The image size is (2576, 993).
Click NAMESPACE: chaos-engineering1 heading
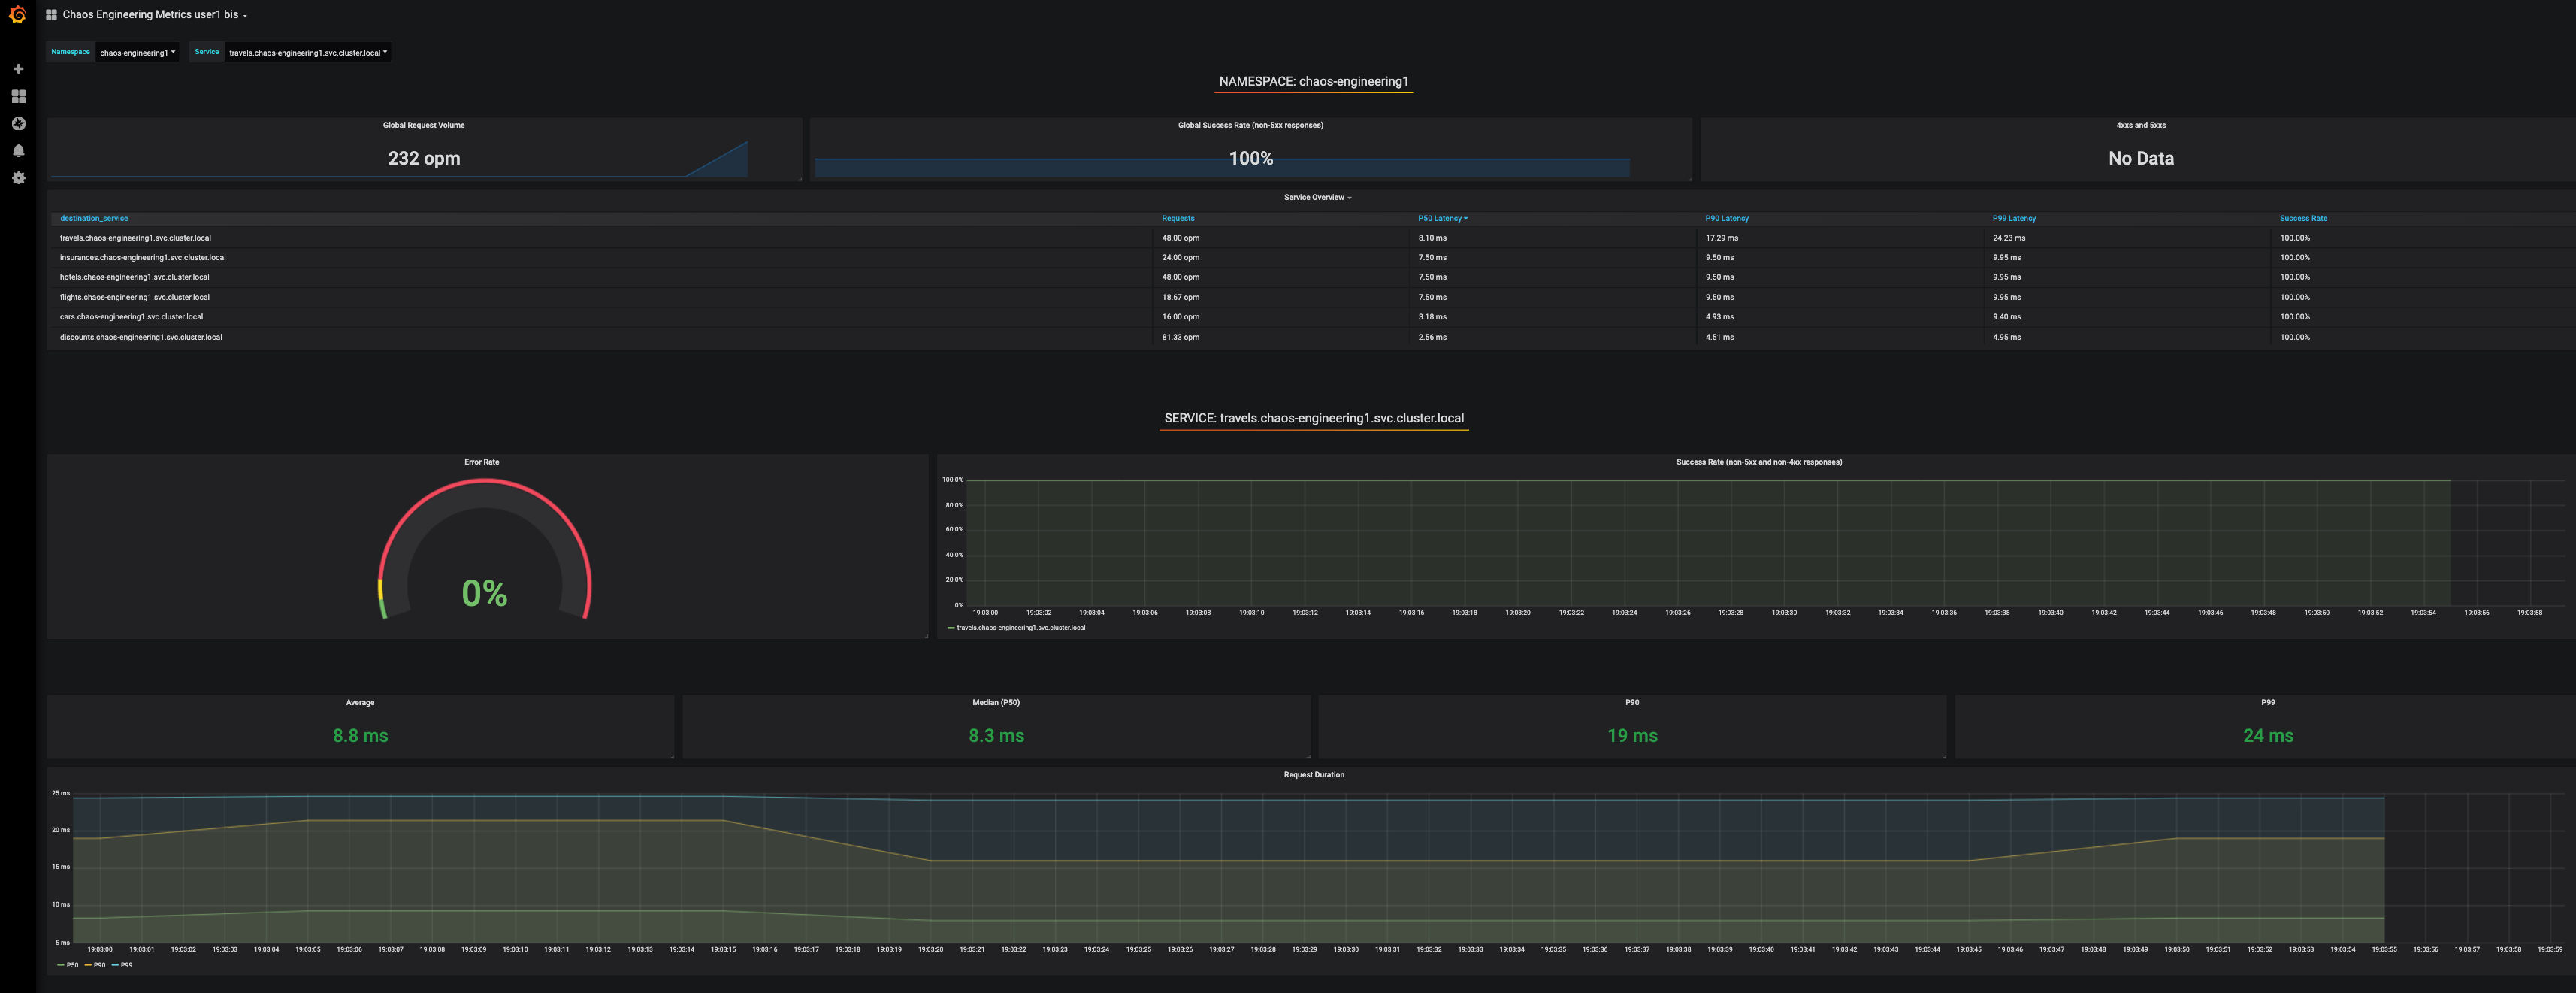tap(1313, 82)
